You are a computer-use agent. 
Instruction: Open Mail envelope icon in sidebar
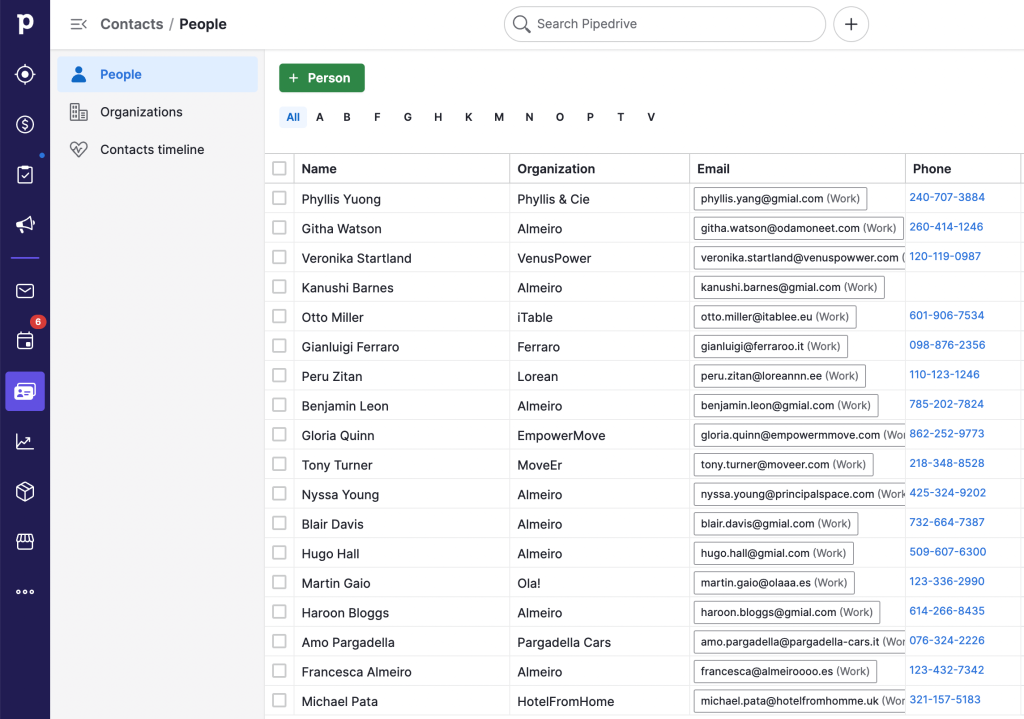point(25,291)
